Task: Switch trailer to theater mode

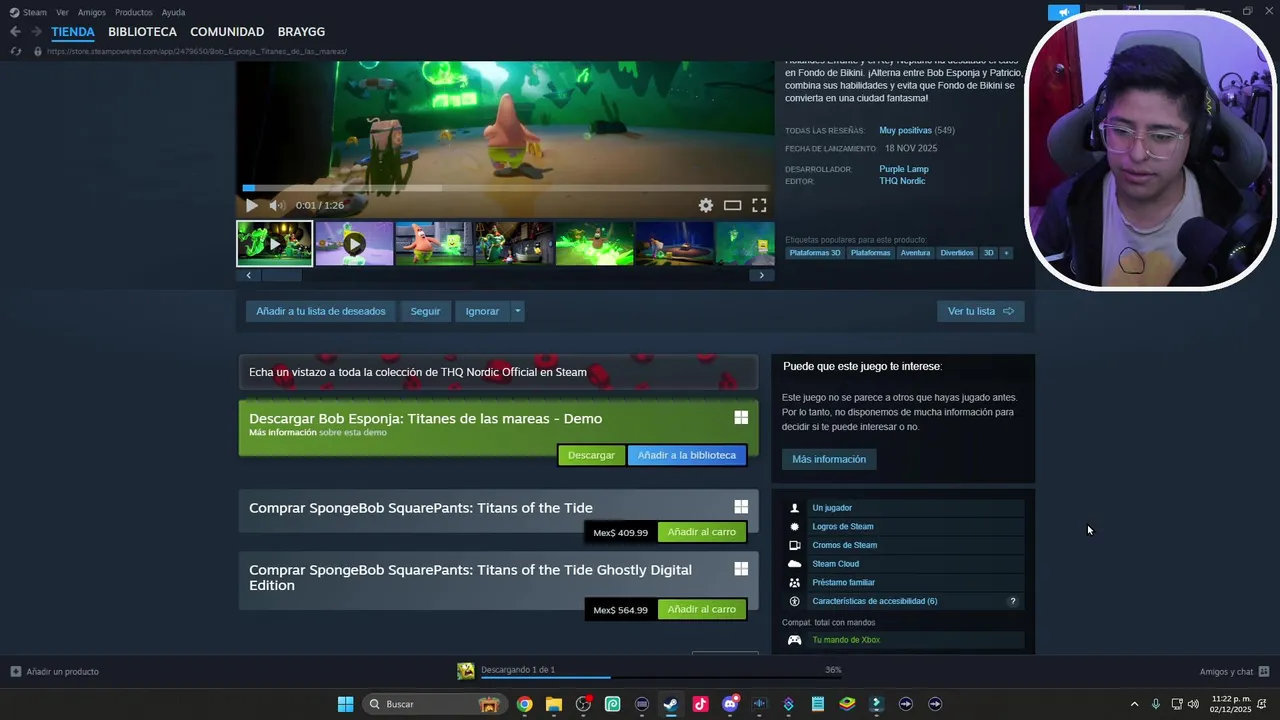Action: (732, 205)
